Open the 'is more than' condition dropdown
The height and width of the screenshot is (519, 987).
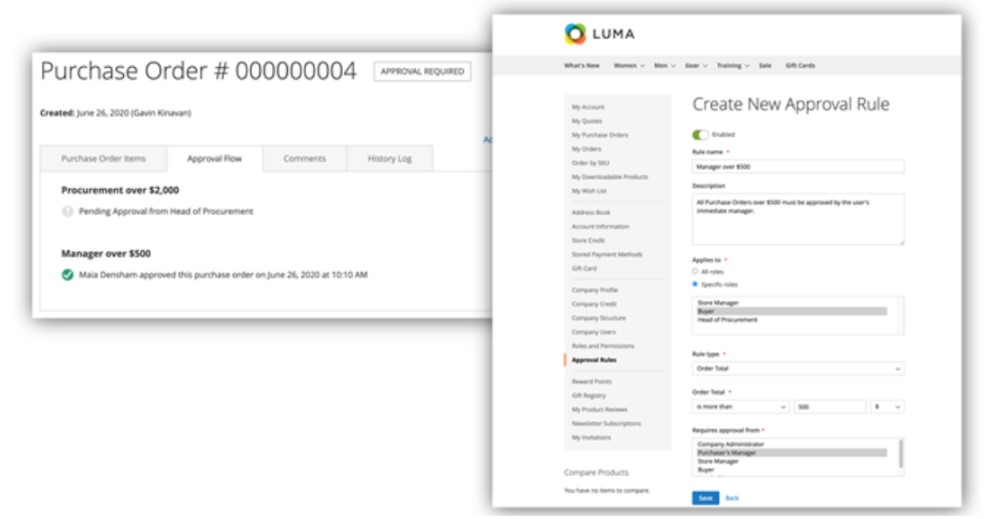(740, 407)
